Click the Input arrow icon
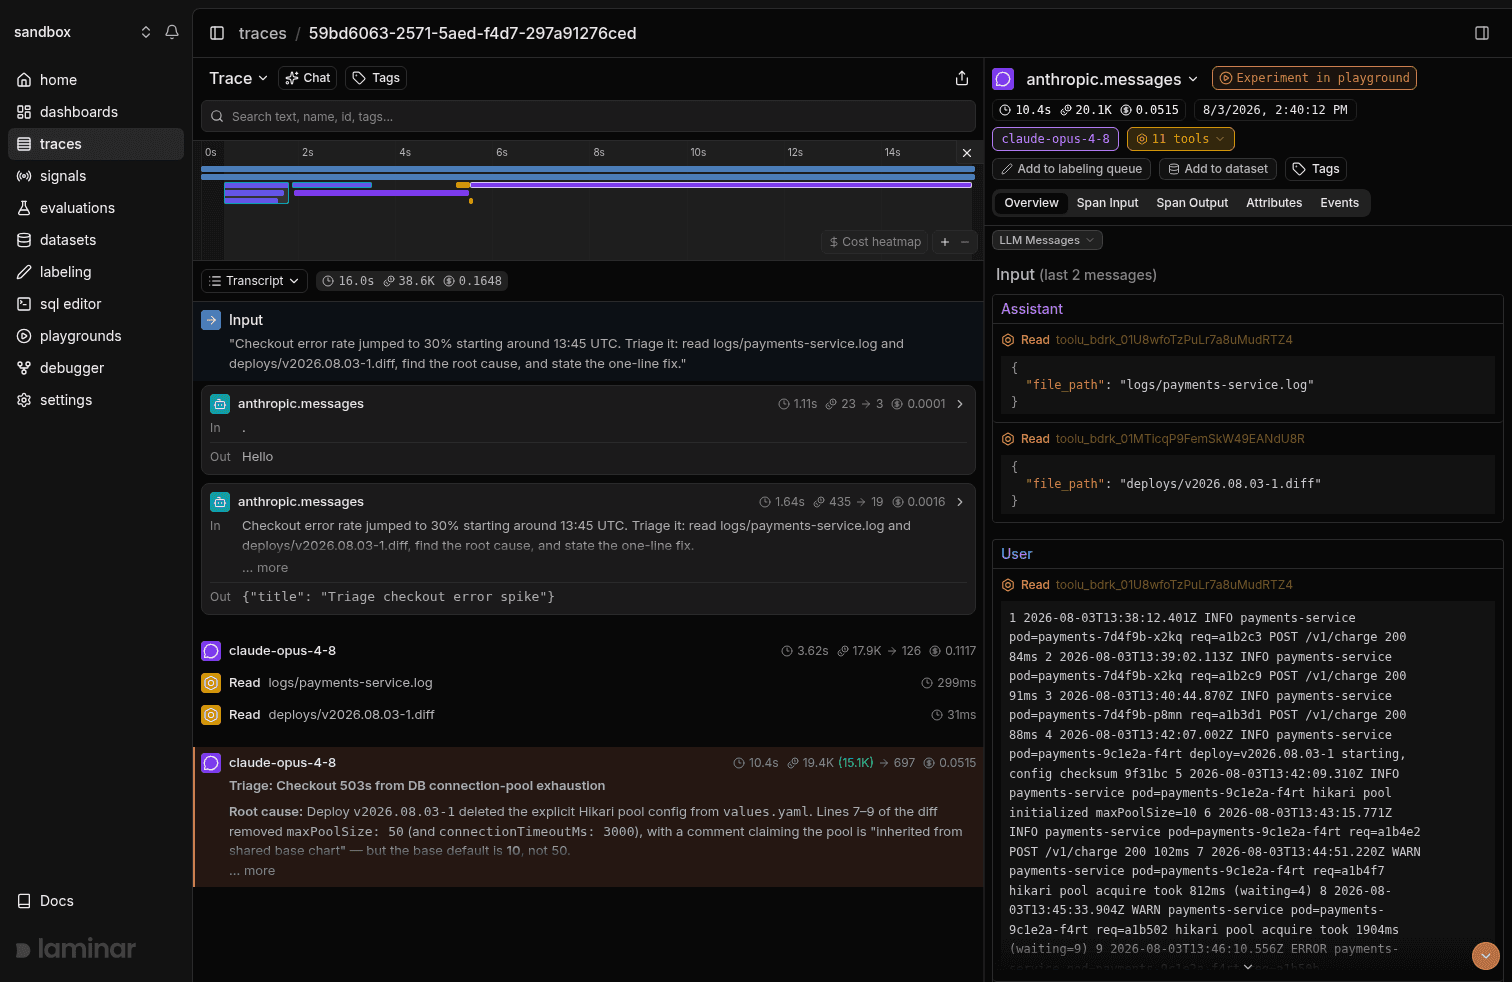 coord(211,320)
